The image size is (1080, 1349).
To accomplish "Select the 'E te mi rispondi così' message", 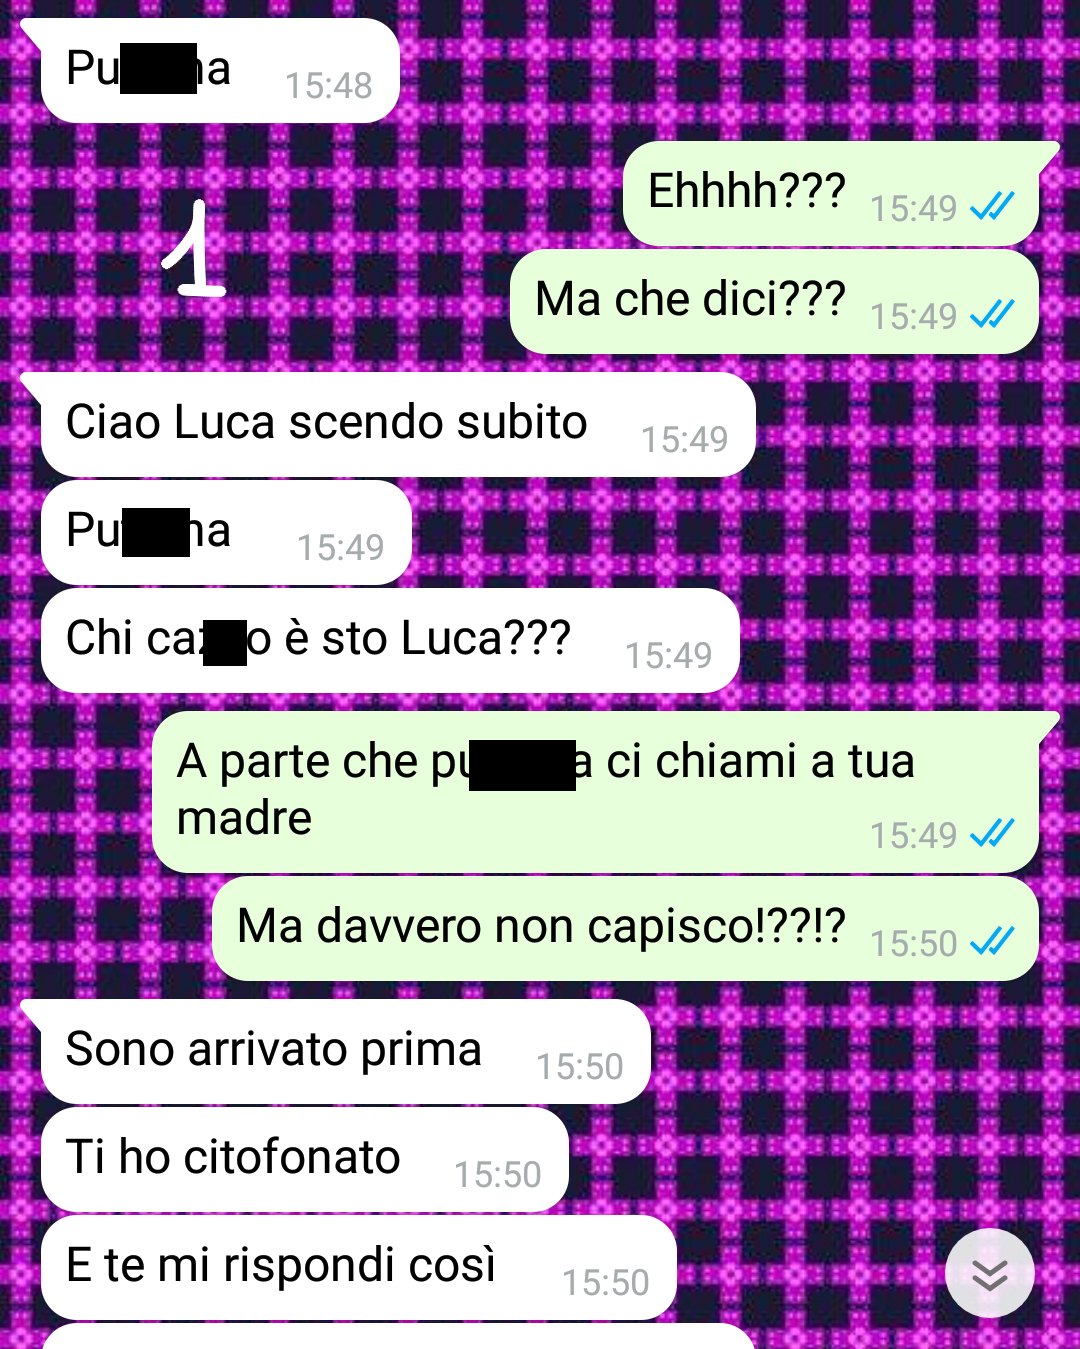I will (359, 1267).
